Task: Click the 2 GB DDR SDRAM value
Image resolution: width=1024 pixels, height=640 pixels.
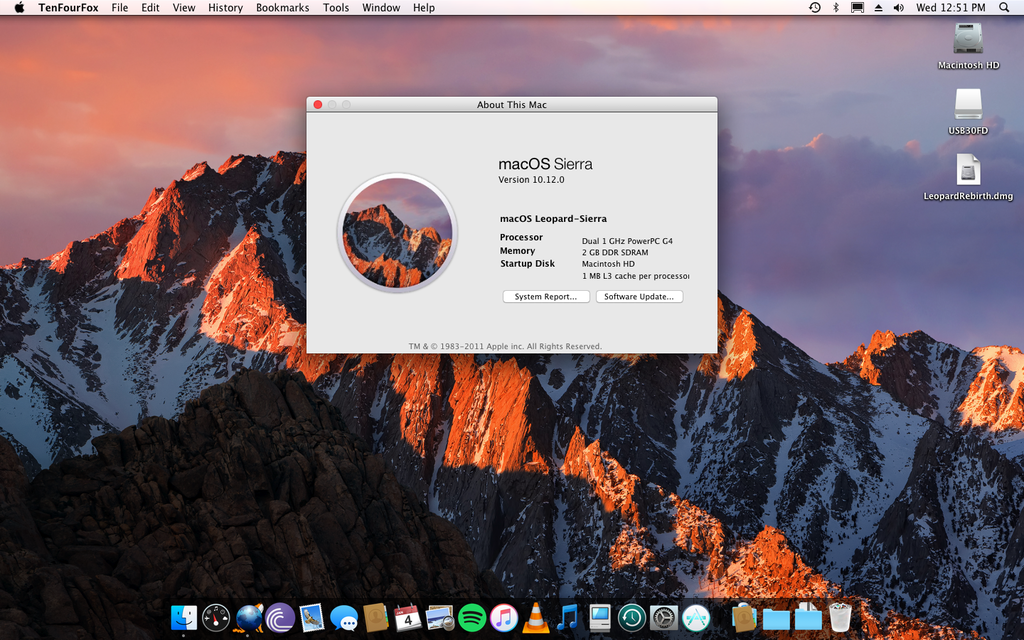Action: click(615, 253)
